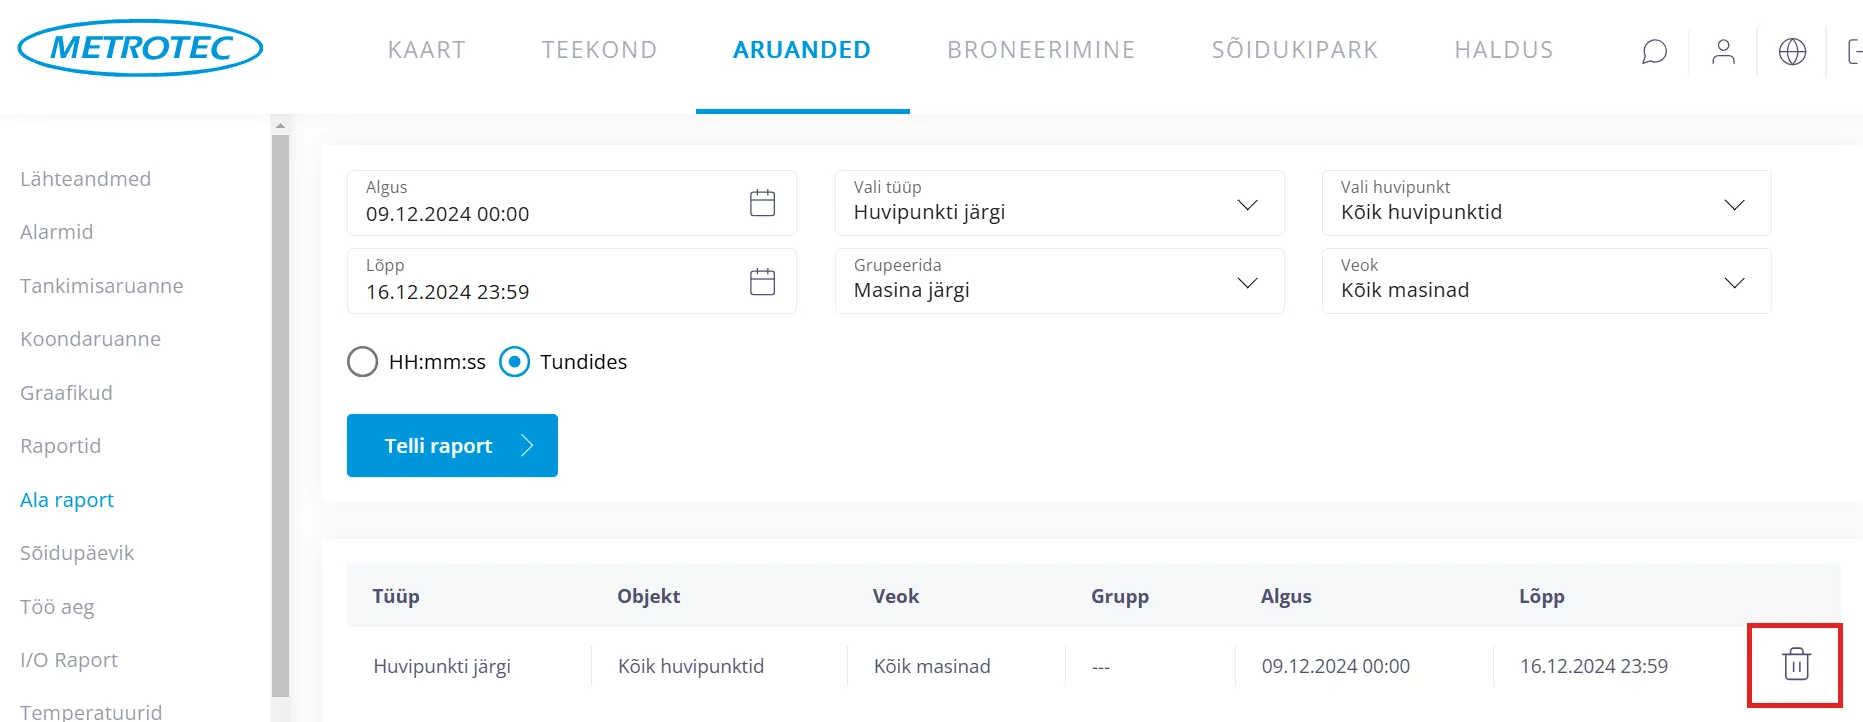This screenshot has width=1863, height=722.
Task: Open calendar for Lõpp date field
Action: [762, 281]
